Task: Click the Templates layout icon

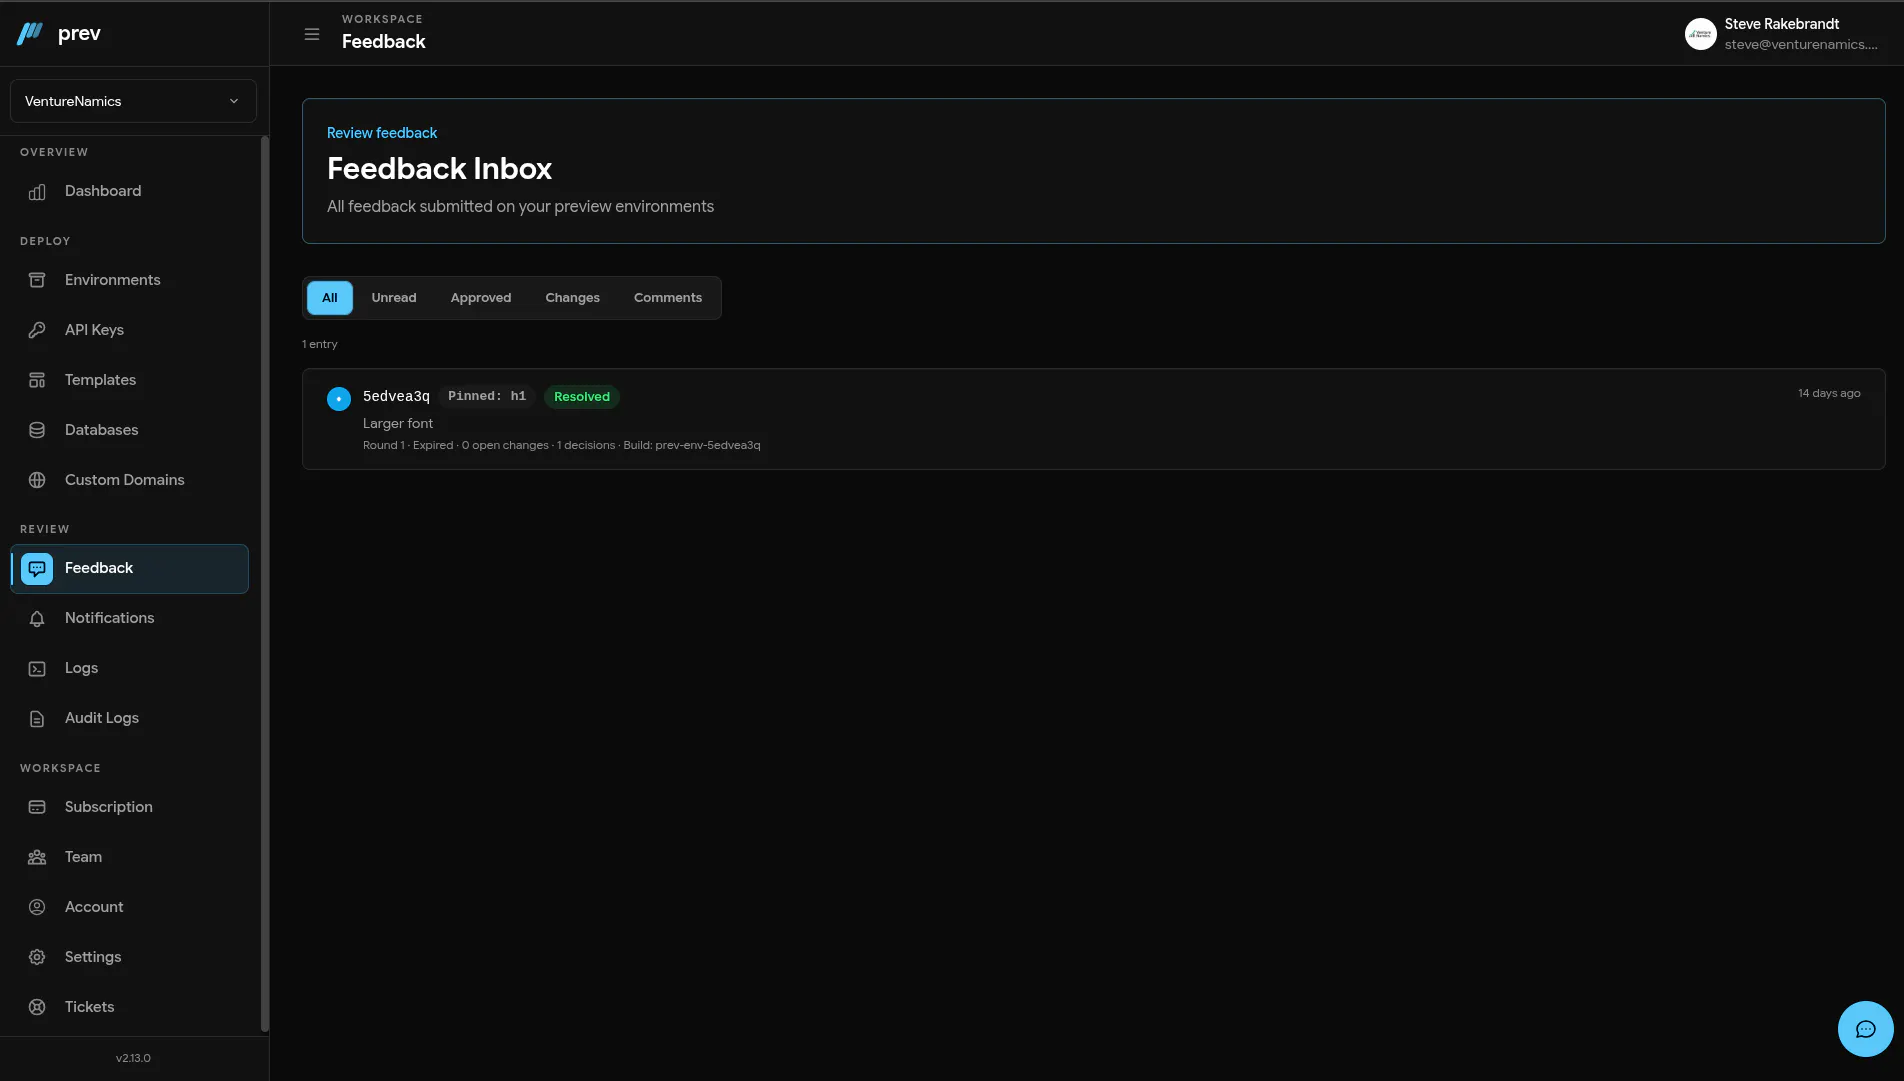Action: [x=37, y=380]
